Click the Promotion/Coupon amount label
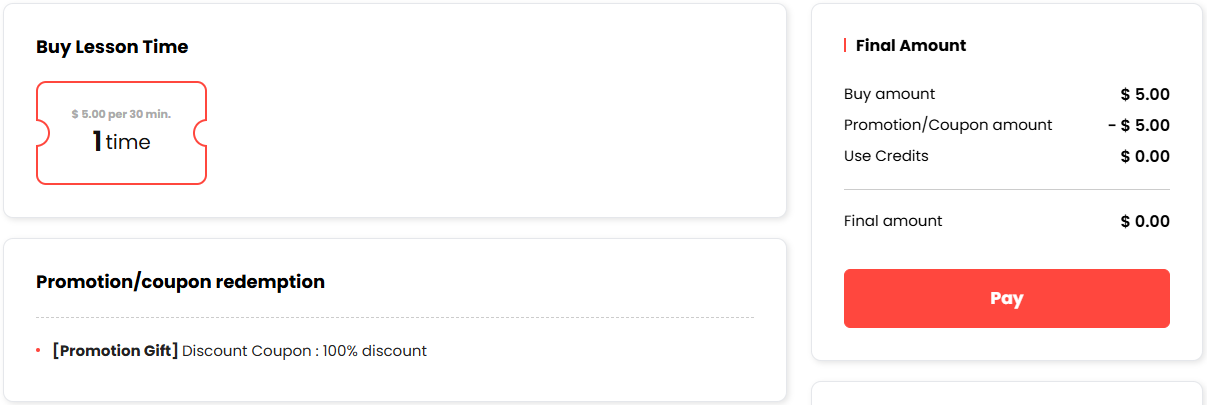1207x405 pixels. click(948, 125)
